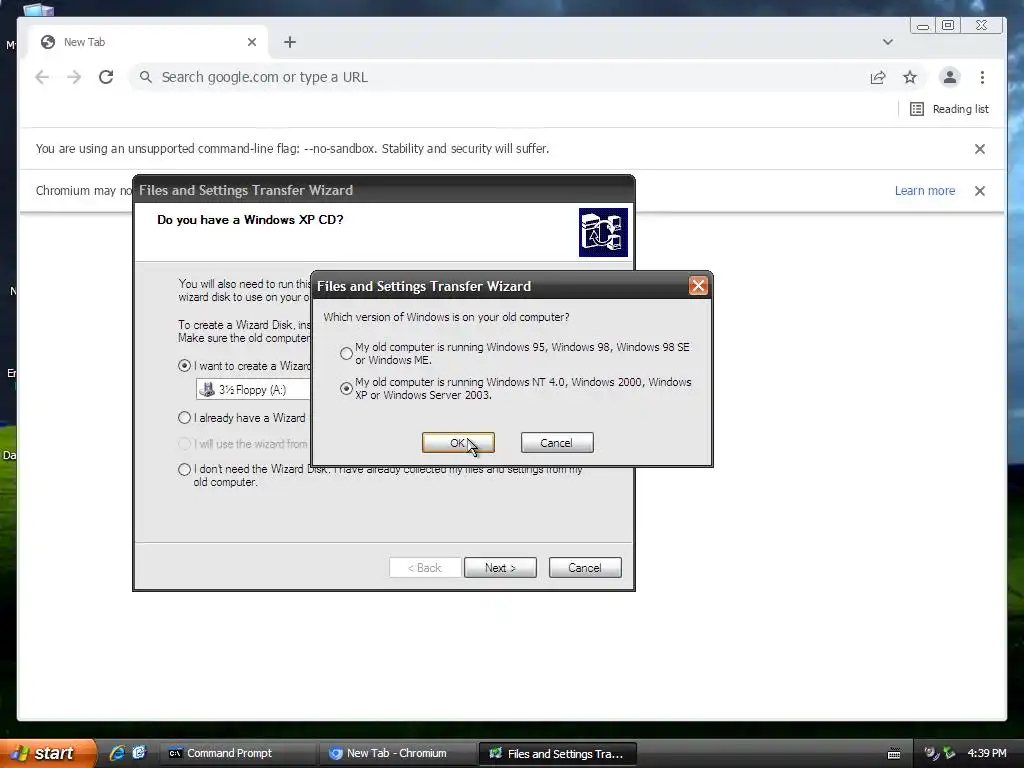This screenshot has height=768, width=1024.
Task: Click the search icon in the address bar
Action: [x=146, y=77]
